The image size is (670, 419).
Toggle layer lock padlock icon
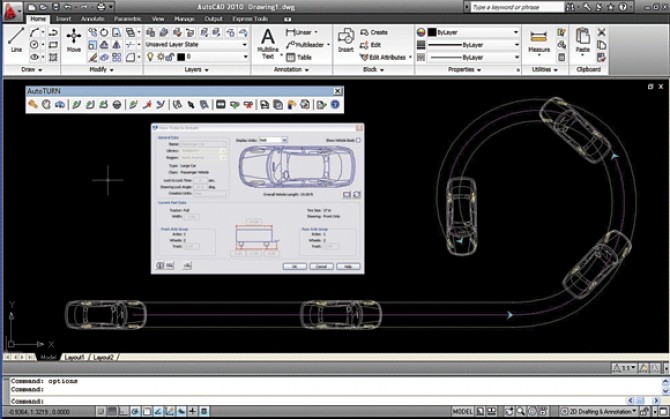click(x=170, y=57)
